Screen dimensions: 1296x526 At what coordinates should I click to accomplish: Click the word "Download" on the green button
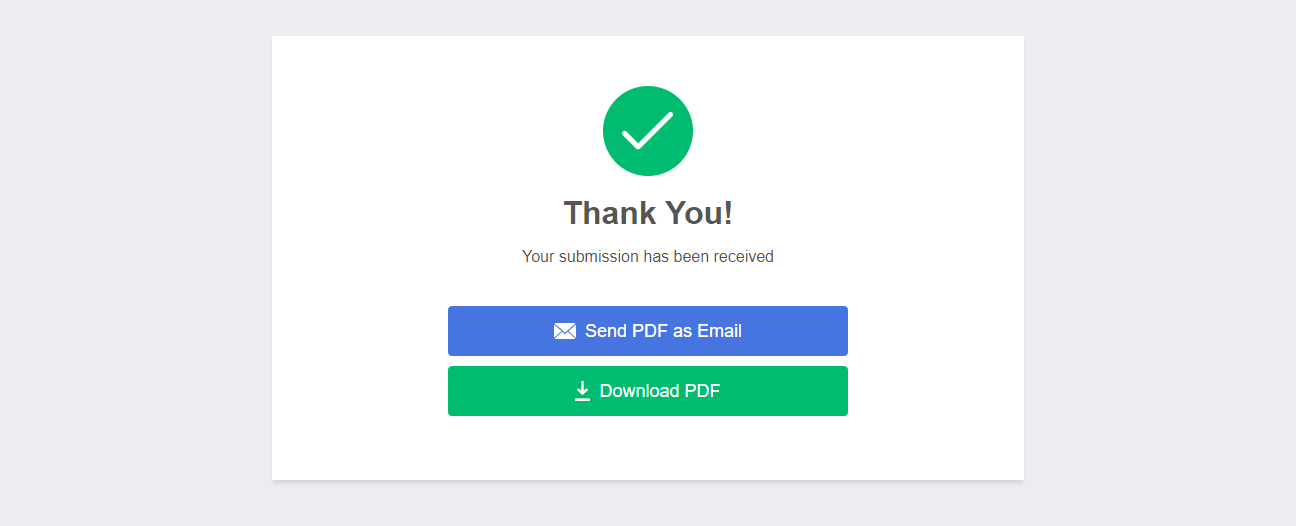pos(640,391)
